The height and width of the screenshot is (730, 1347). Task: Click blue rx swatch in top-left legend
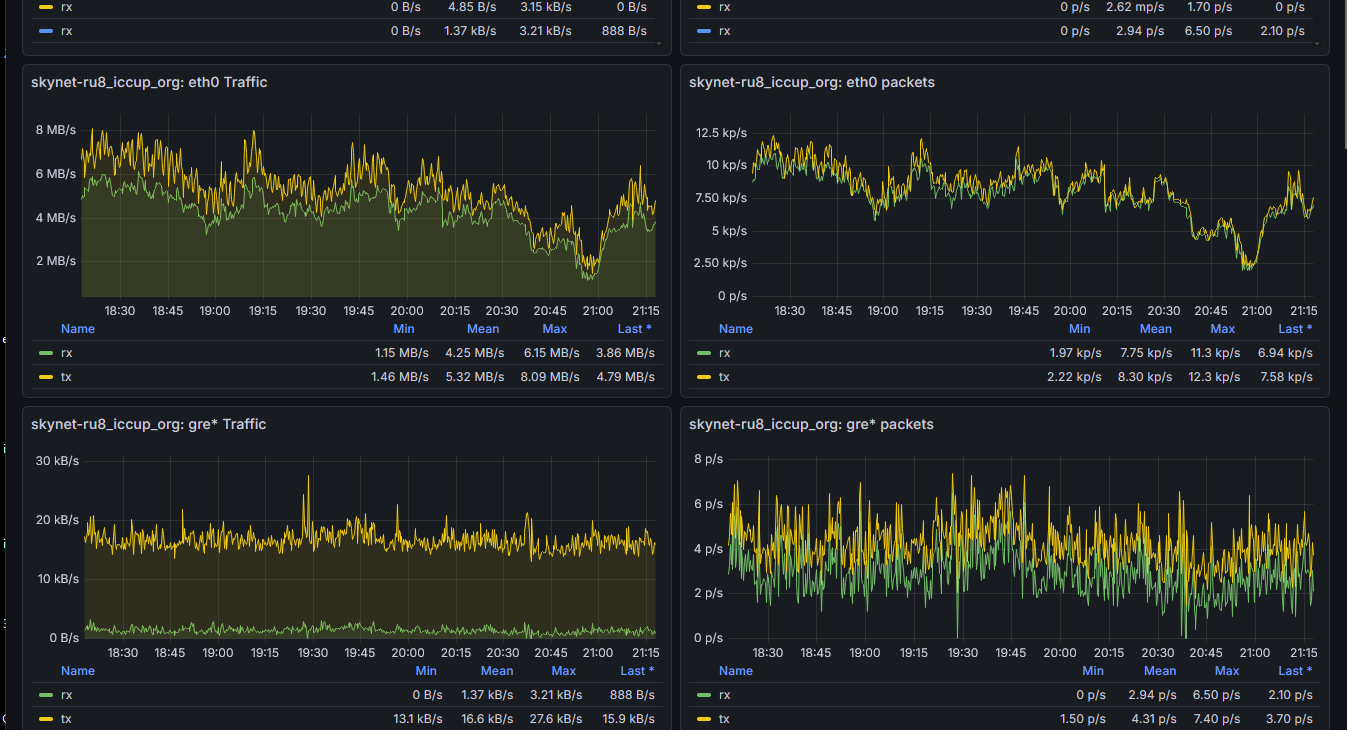tap(46, 31)
